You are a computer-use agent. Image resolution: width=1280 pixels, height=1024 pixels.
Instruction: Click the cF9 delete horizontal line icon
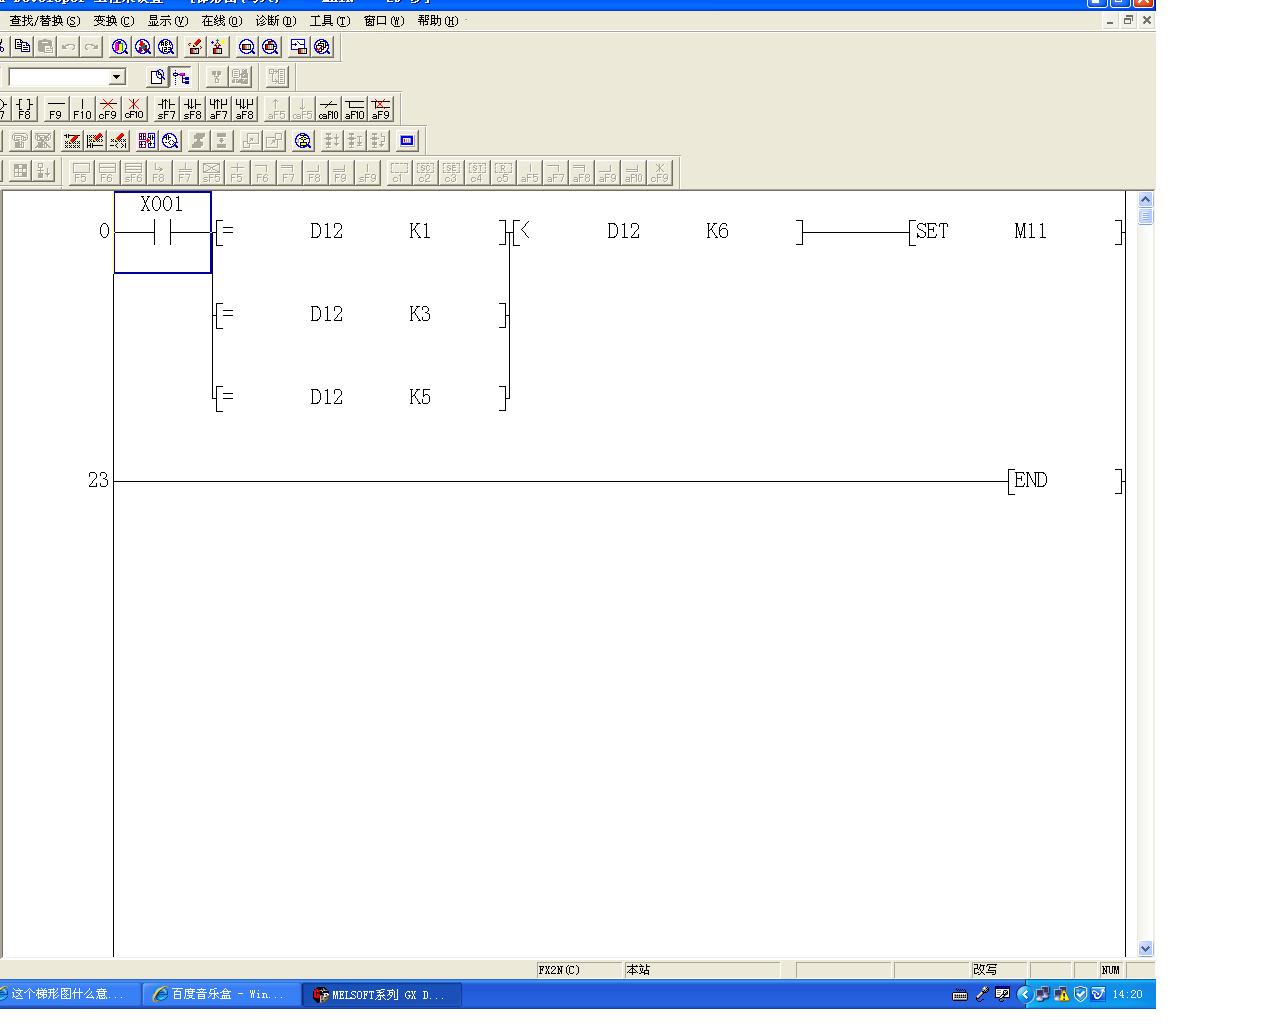pyautogui.click(x=108, y=108)
